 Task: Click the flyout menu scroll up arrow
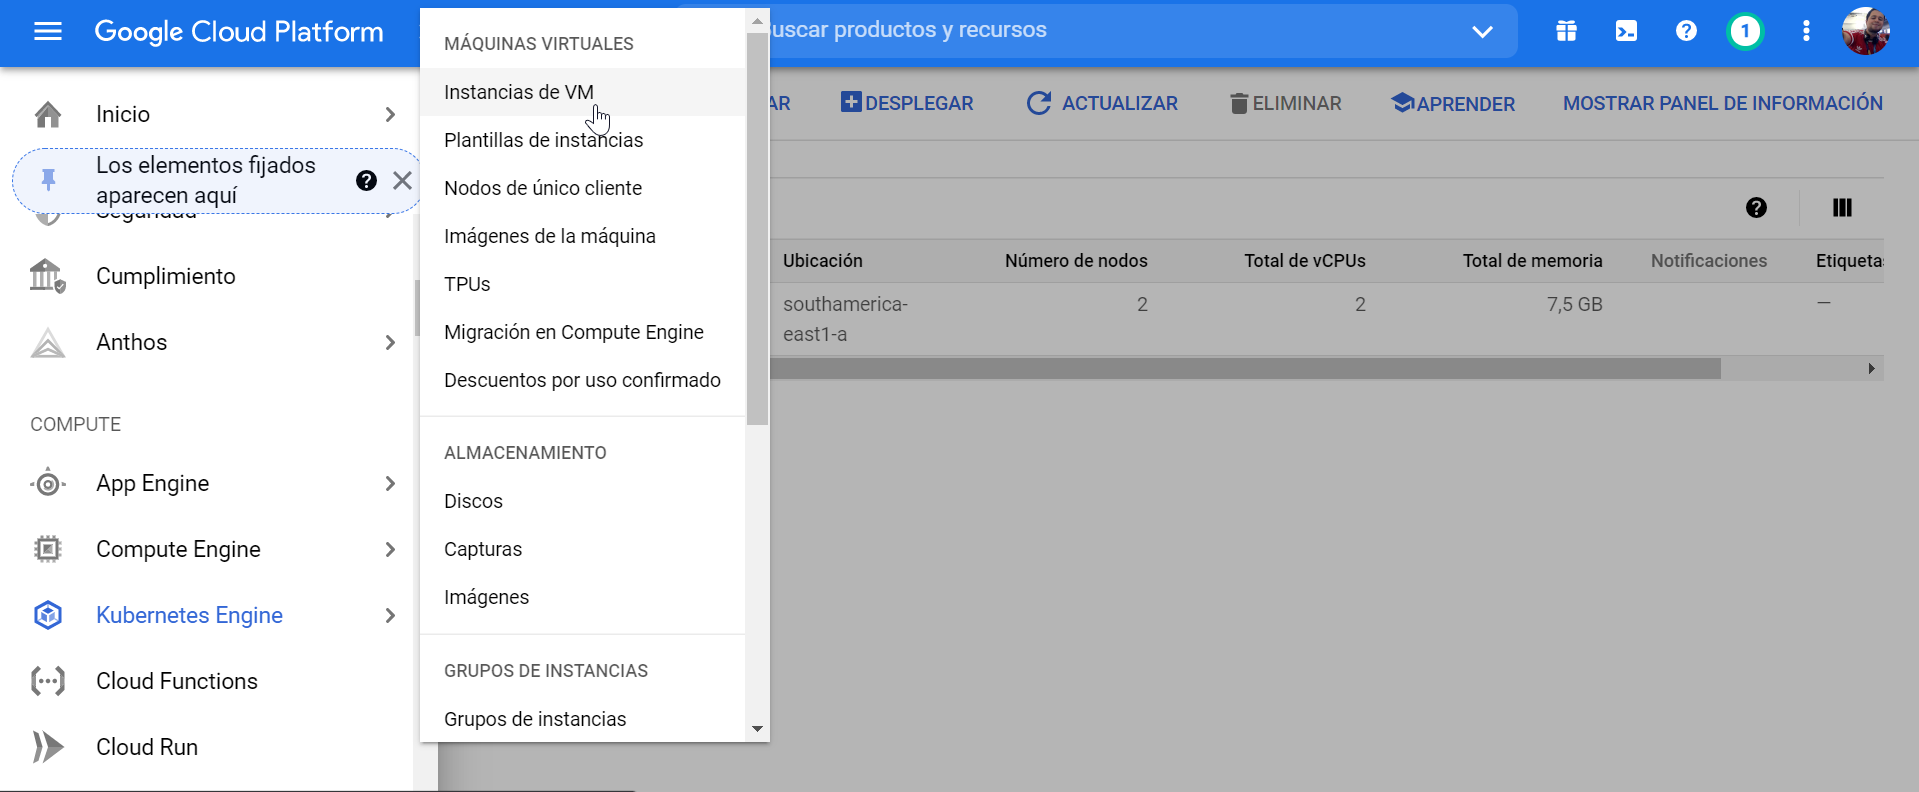tap(757, 20)
